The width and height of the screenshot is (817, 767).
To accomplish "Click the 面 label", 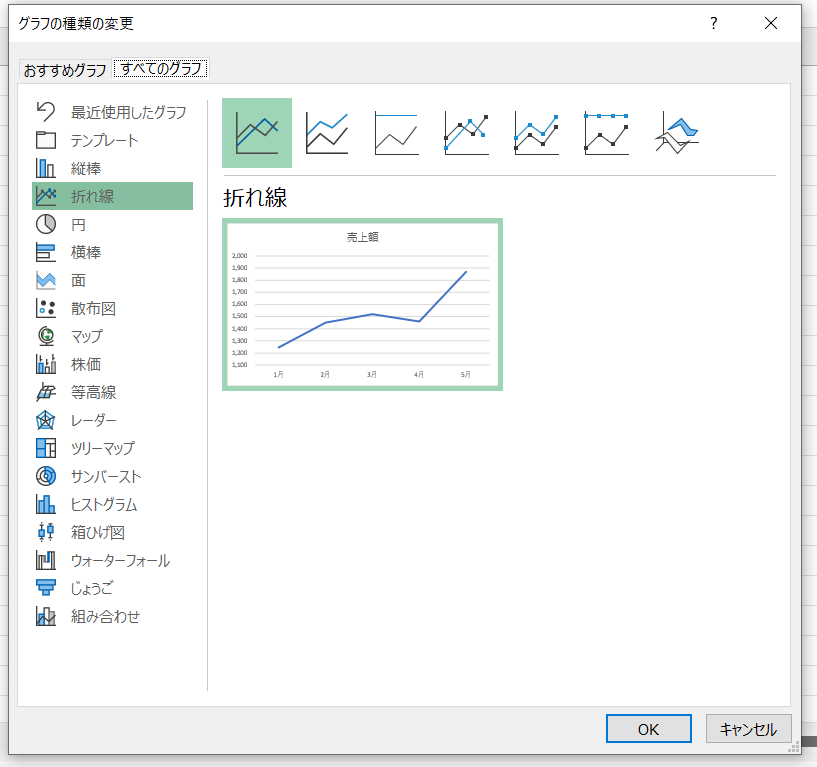I will tap(78, 280).
